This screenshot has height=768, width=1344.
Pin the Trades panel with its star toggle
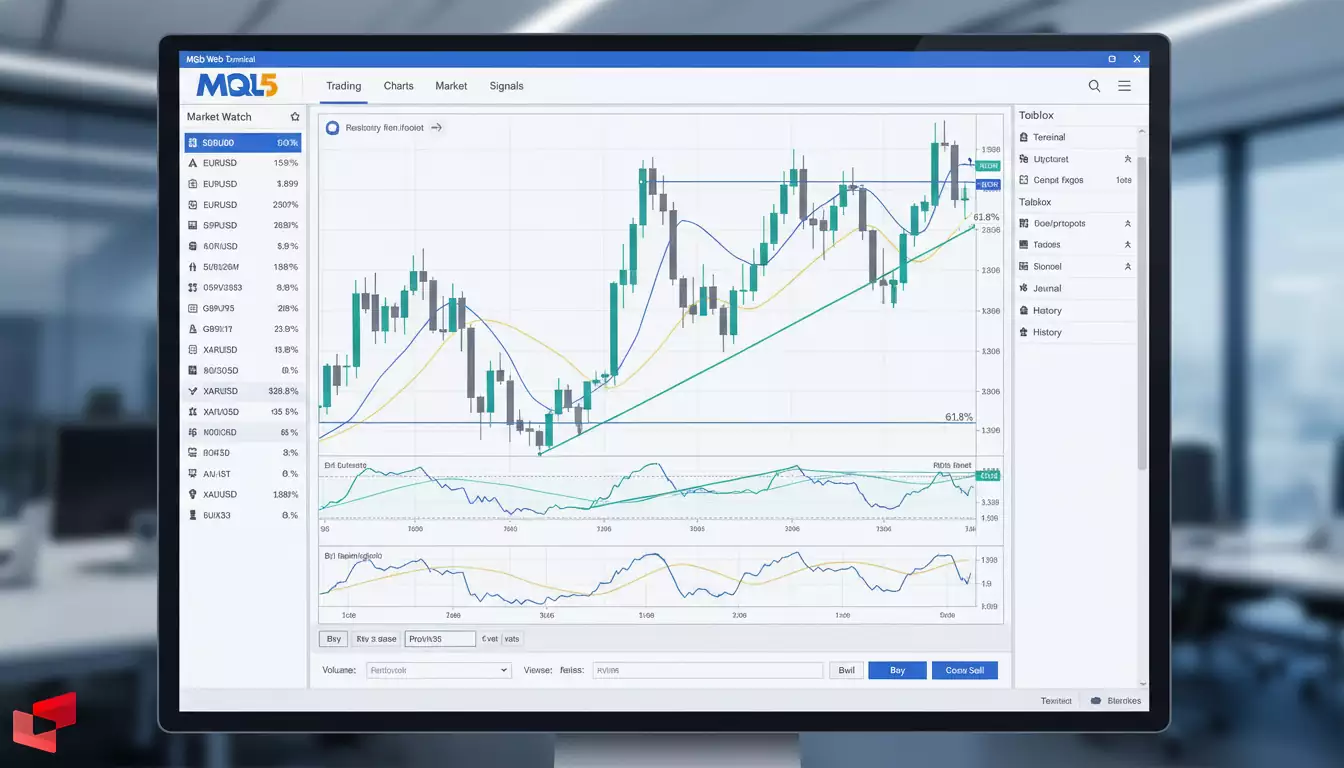(x=1128, y=244)
